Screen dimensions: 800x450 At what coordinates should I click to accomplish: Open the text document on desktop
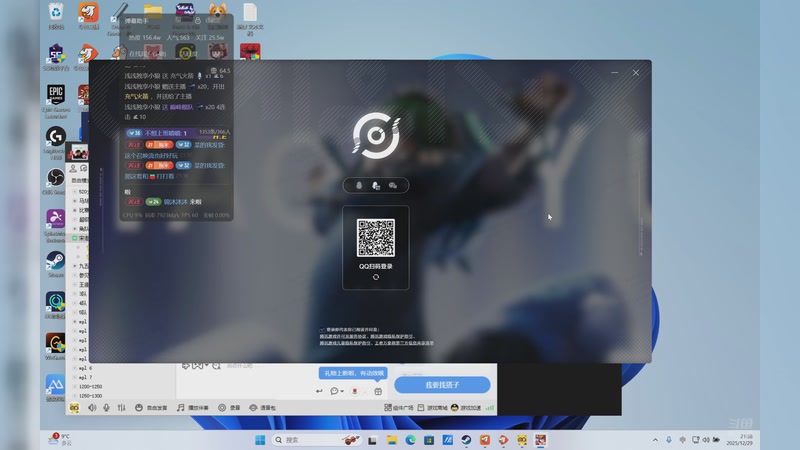tap(249, 19)
